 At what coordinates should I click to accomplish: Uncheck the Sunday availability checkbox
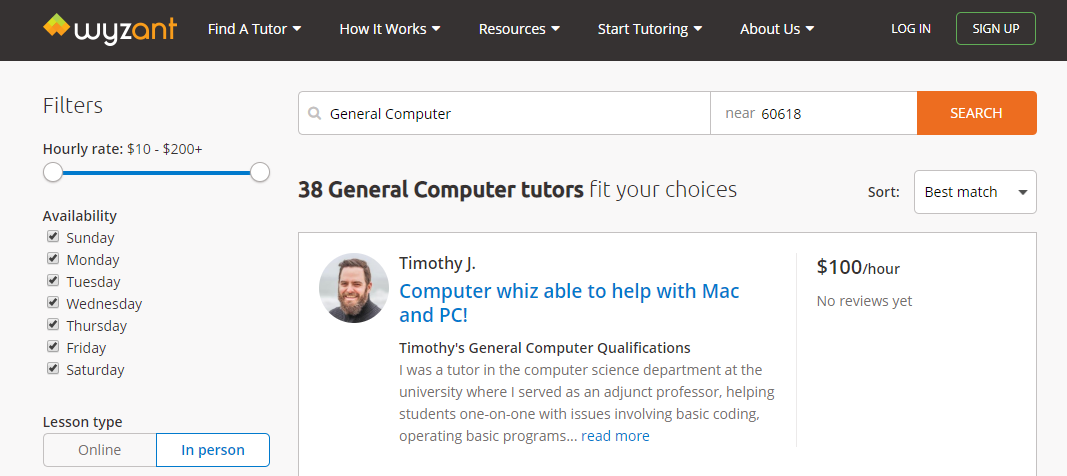coord(53,237)
